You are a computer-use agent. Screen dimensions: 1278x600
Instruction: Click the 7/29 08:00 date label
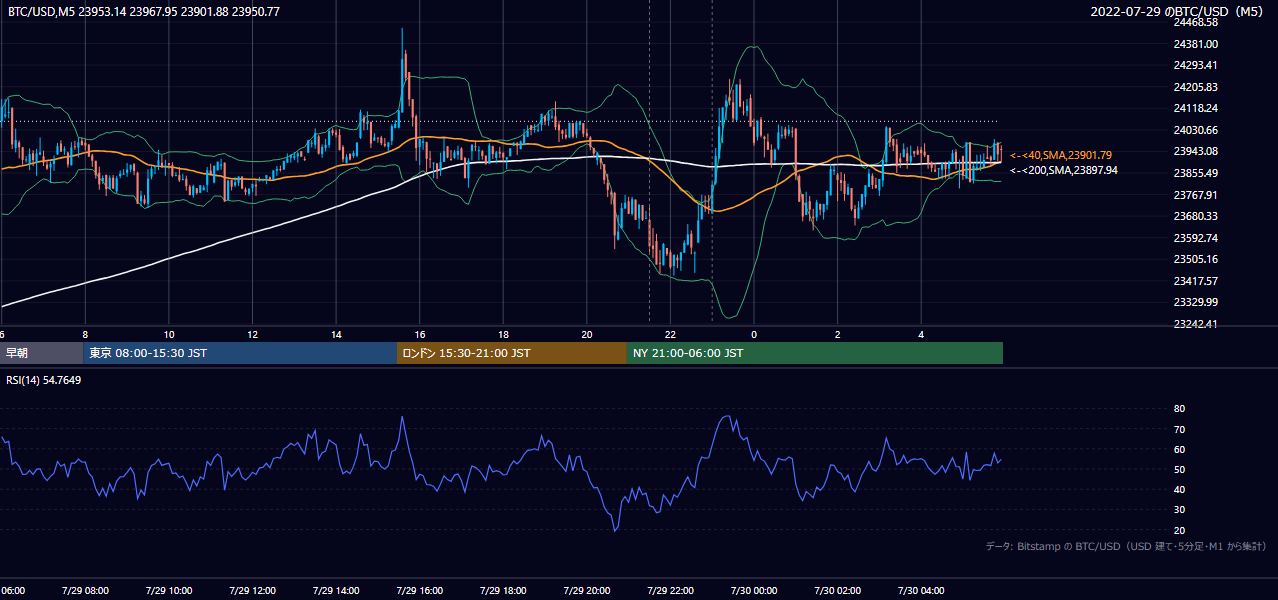[x=85, y=591]
